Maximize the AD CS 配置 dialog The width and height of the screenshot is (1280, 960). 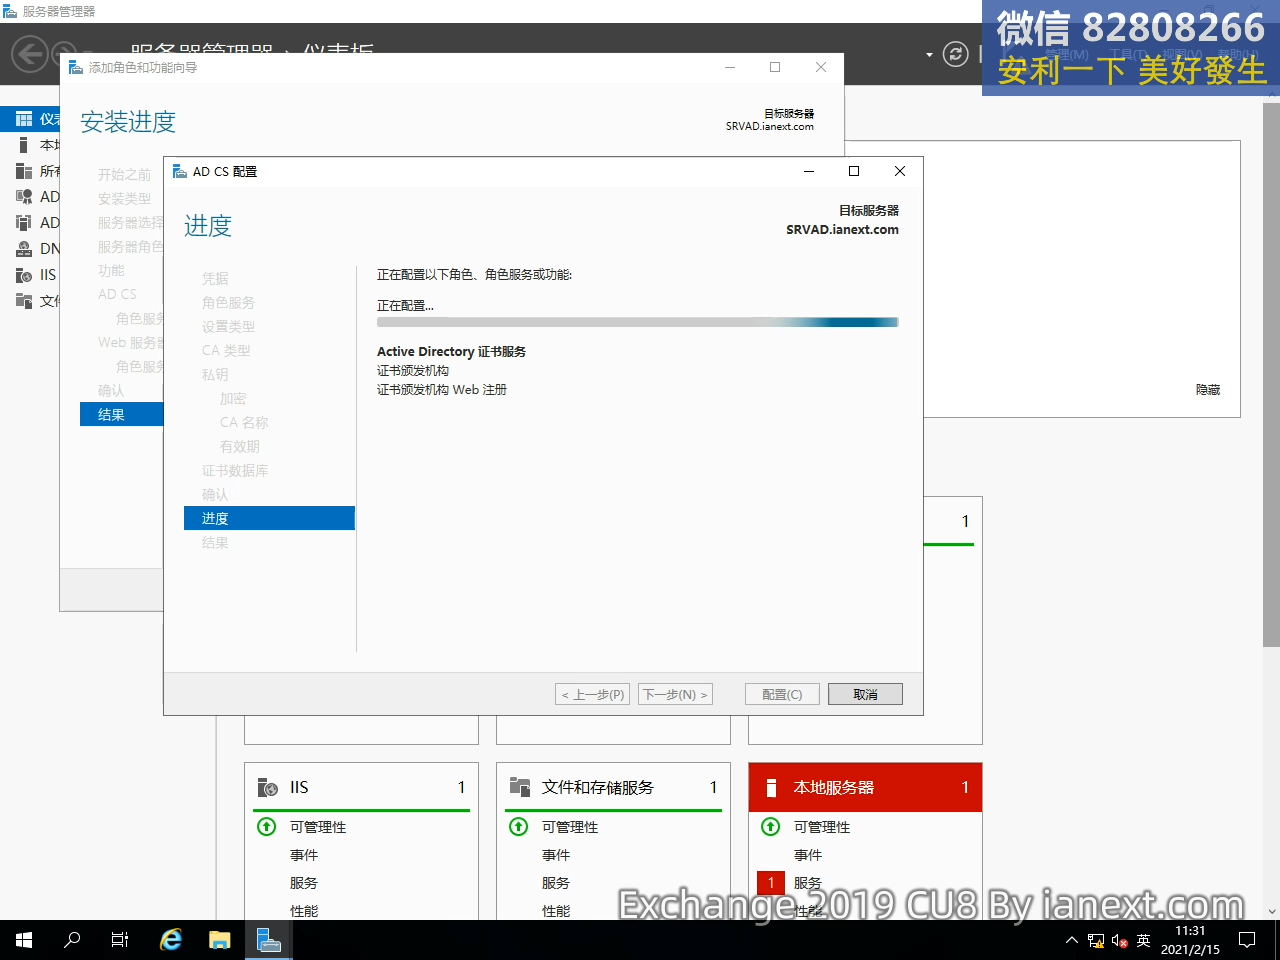click(x=854, y=171)
